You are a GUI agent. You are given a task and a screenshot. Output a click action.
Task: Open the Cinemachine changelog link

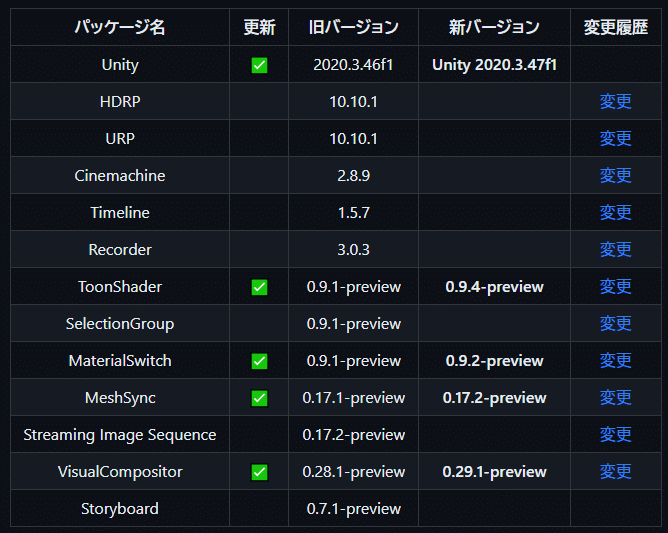point(615,176)
